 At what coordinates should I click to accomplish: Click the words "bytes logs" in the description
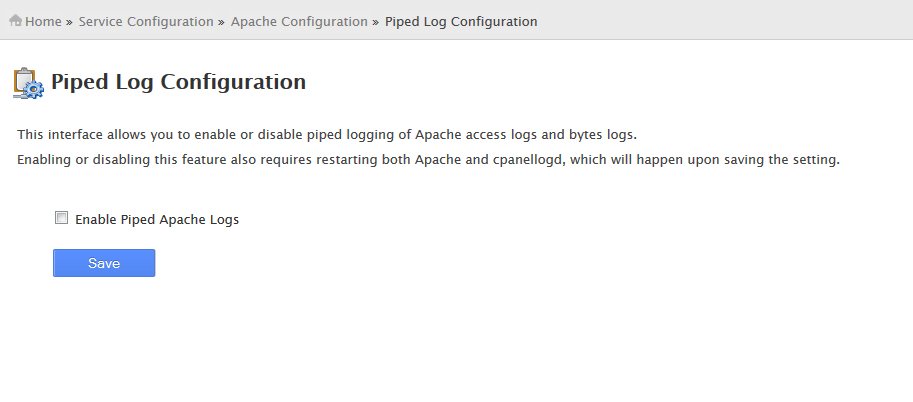(601, 135)
